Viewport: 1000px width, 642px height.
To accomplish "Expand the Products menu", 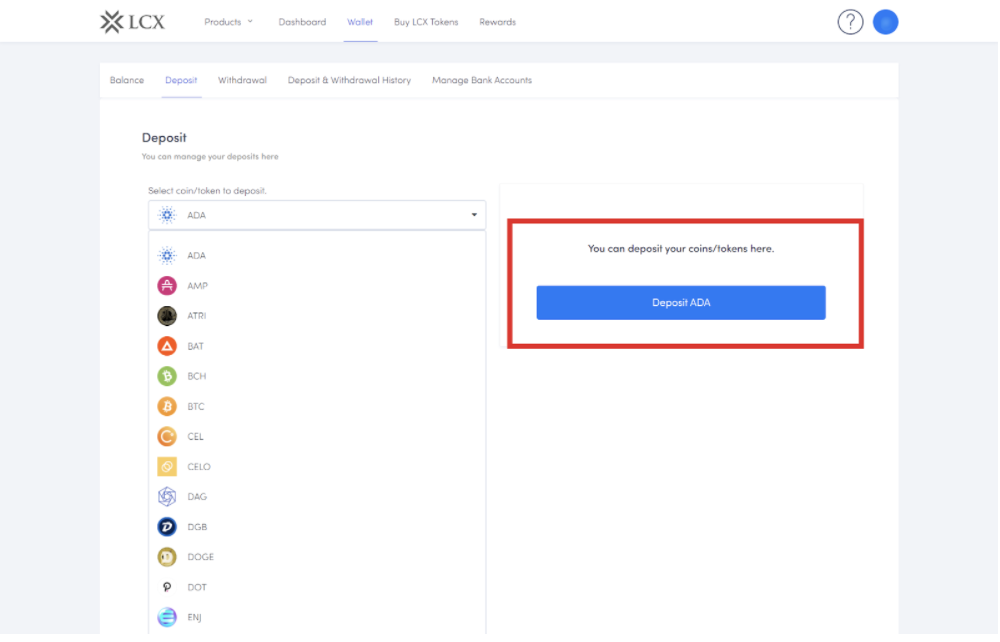I will pyautogui.click(x=228, y=22).
